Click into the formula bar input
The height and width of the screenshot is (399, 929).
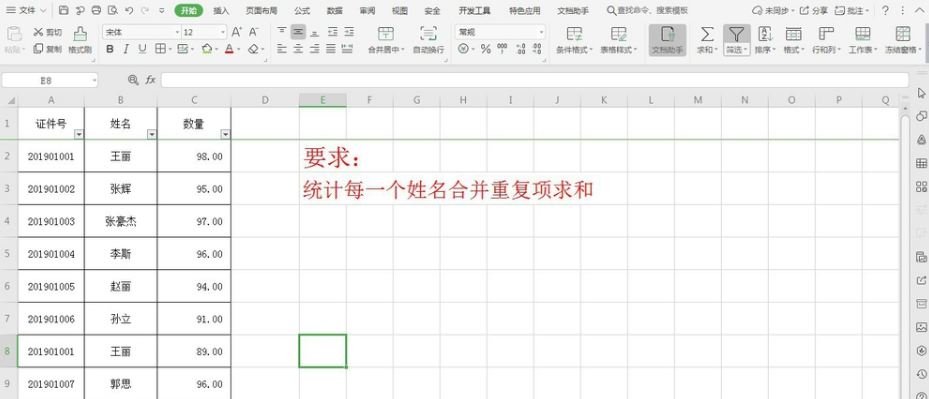point(534,80)
